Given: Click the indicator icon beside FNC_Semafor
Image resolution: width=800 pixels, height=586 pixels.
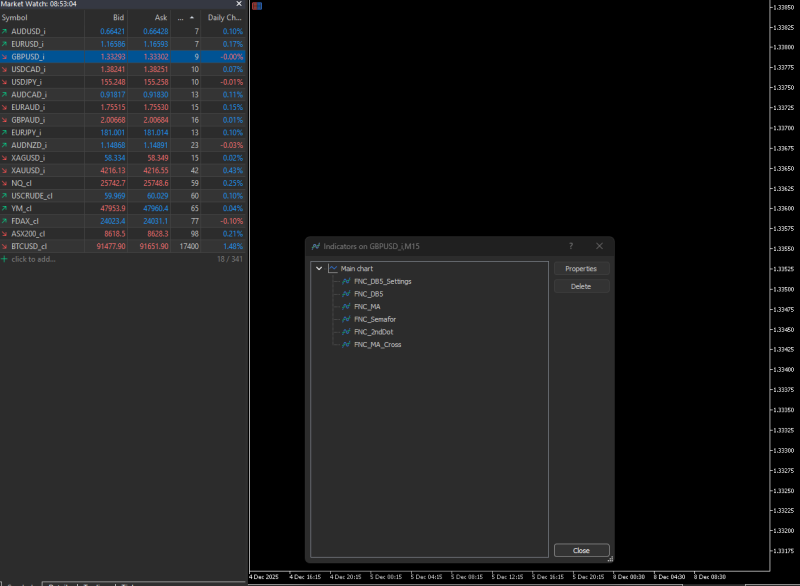Looking at the screenshot, I should [347, 318].
